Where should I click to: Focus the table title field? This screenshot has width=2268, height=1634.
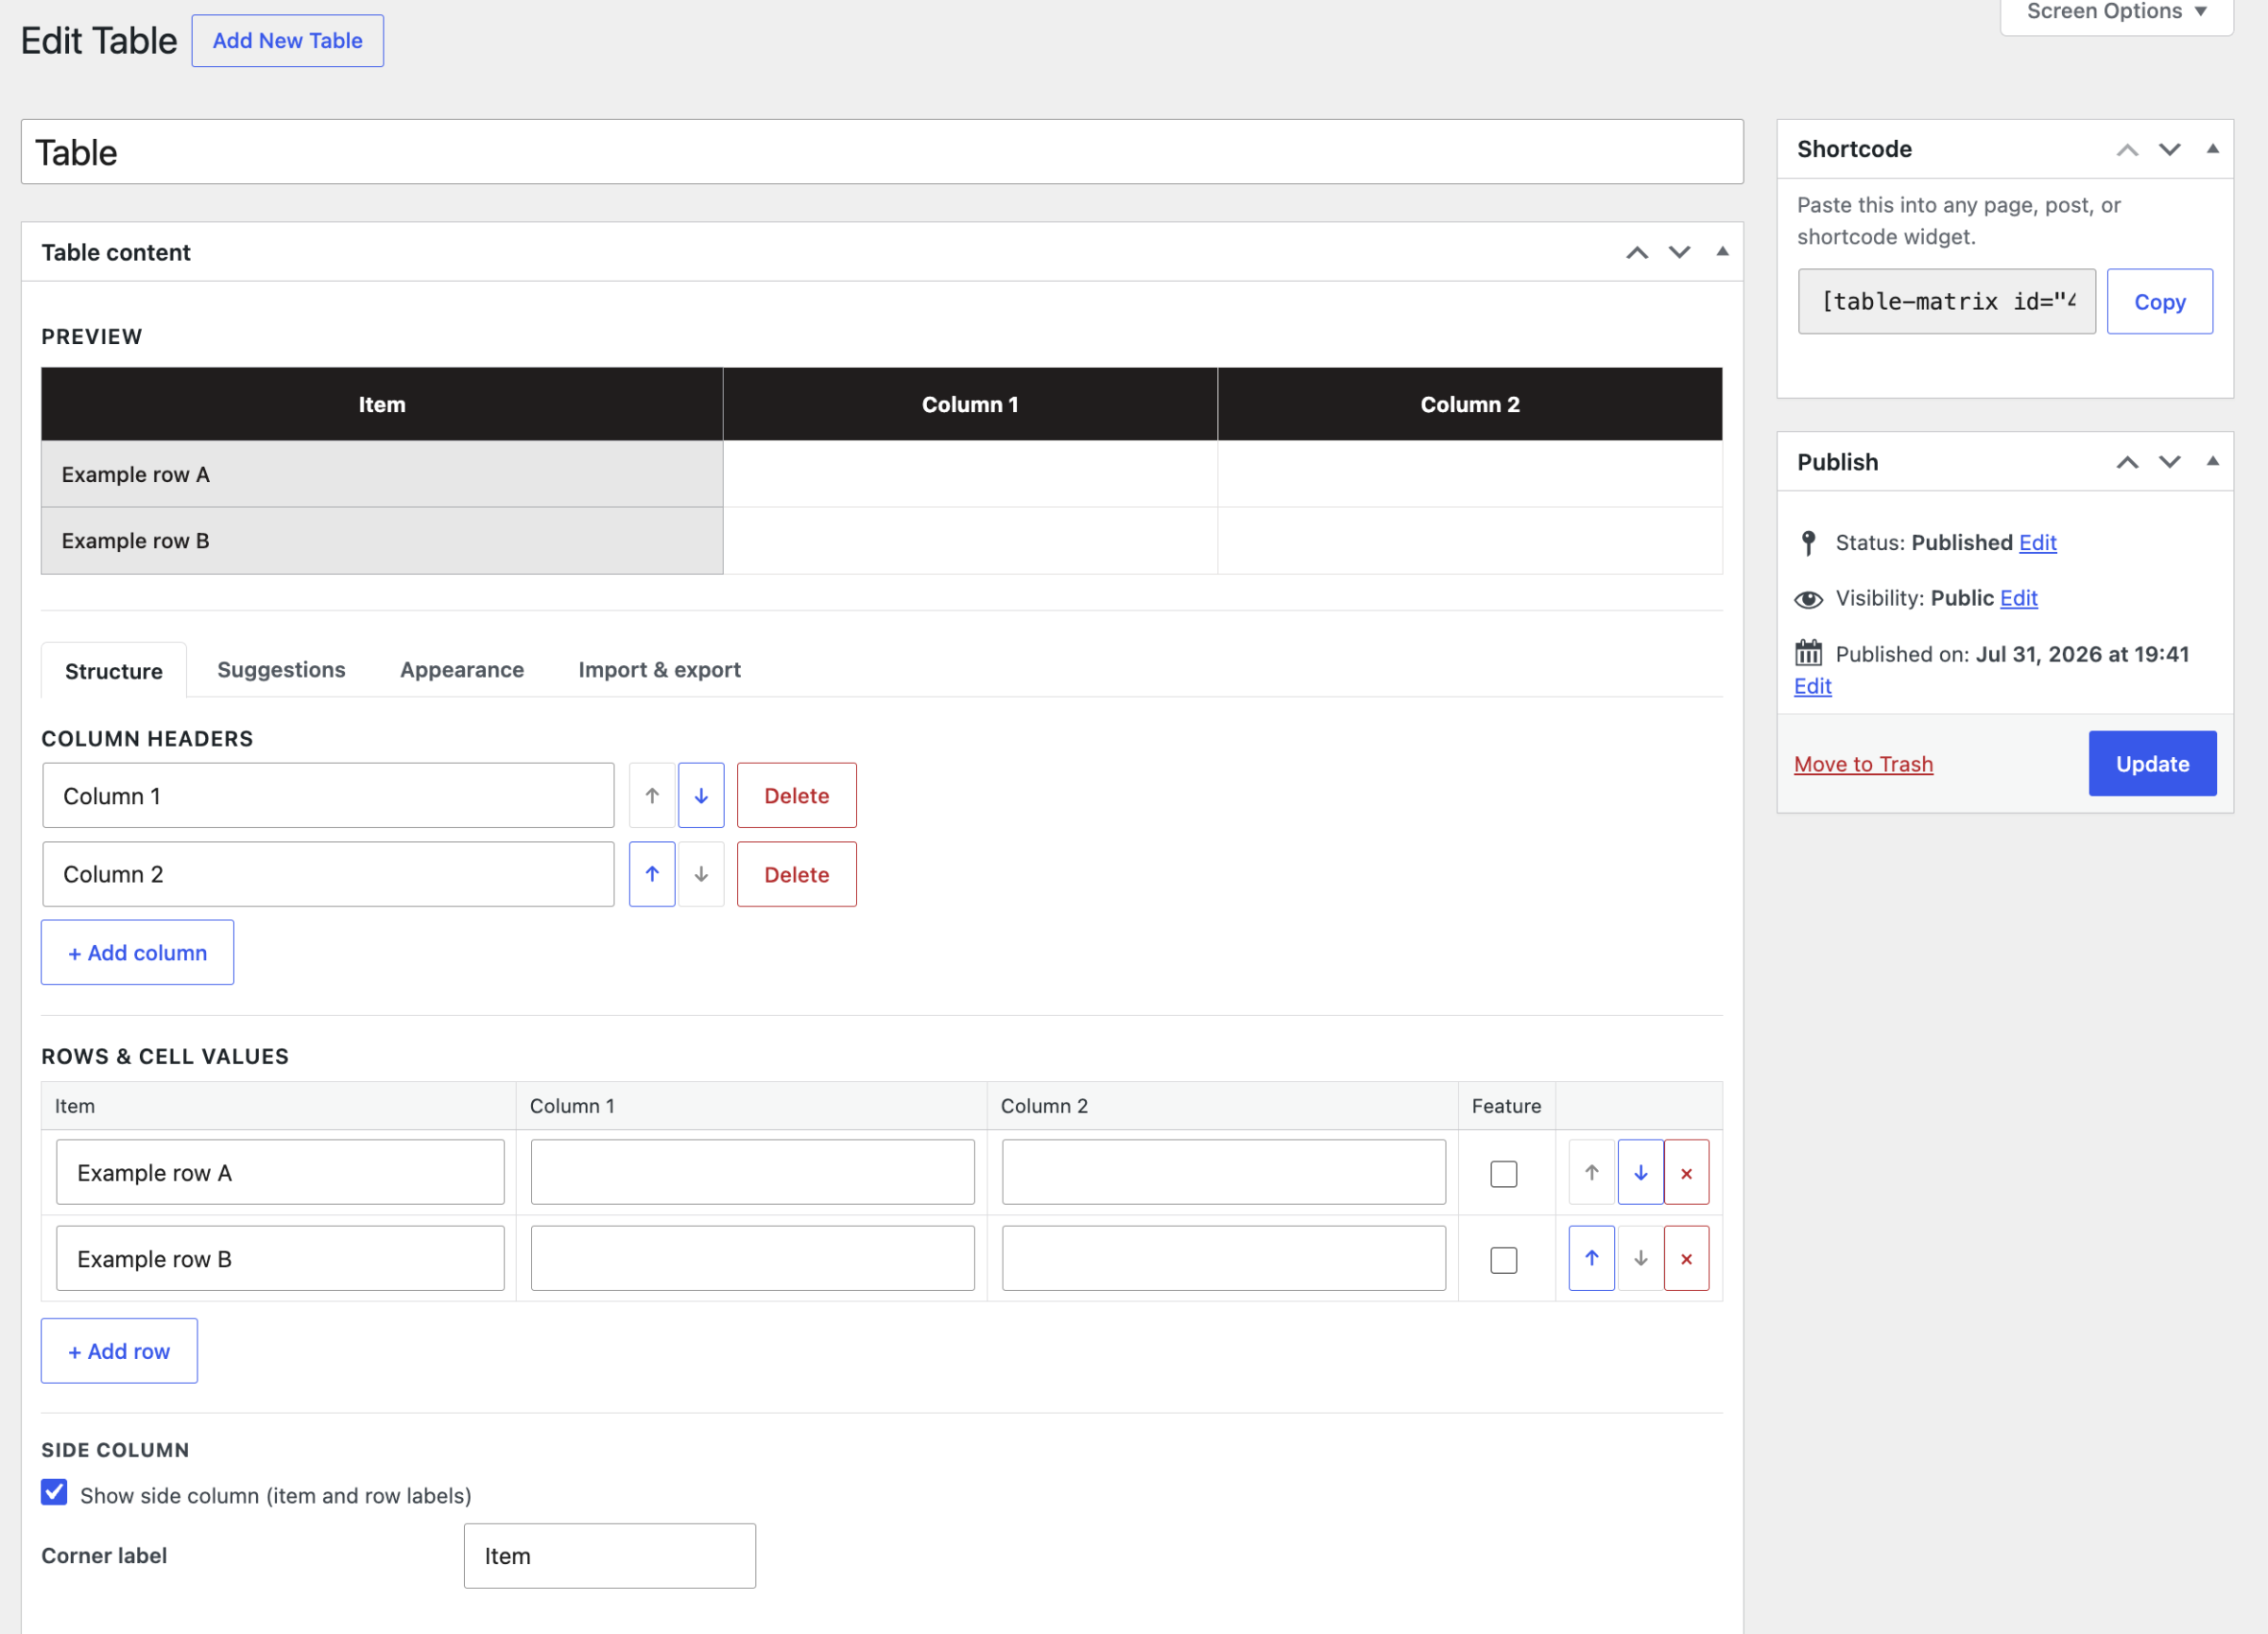(x=882, y=152)
